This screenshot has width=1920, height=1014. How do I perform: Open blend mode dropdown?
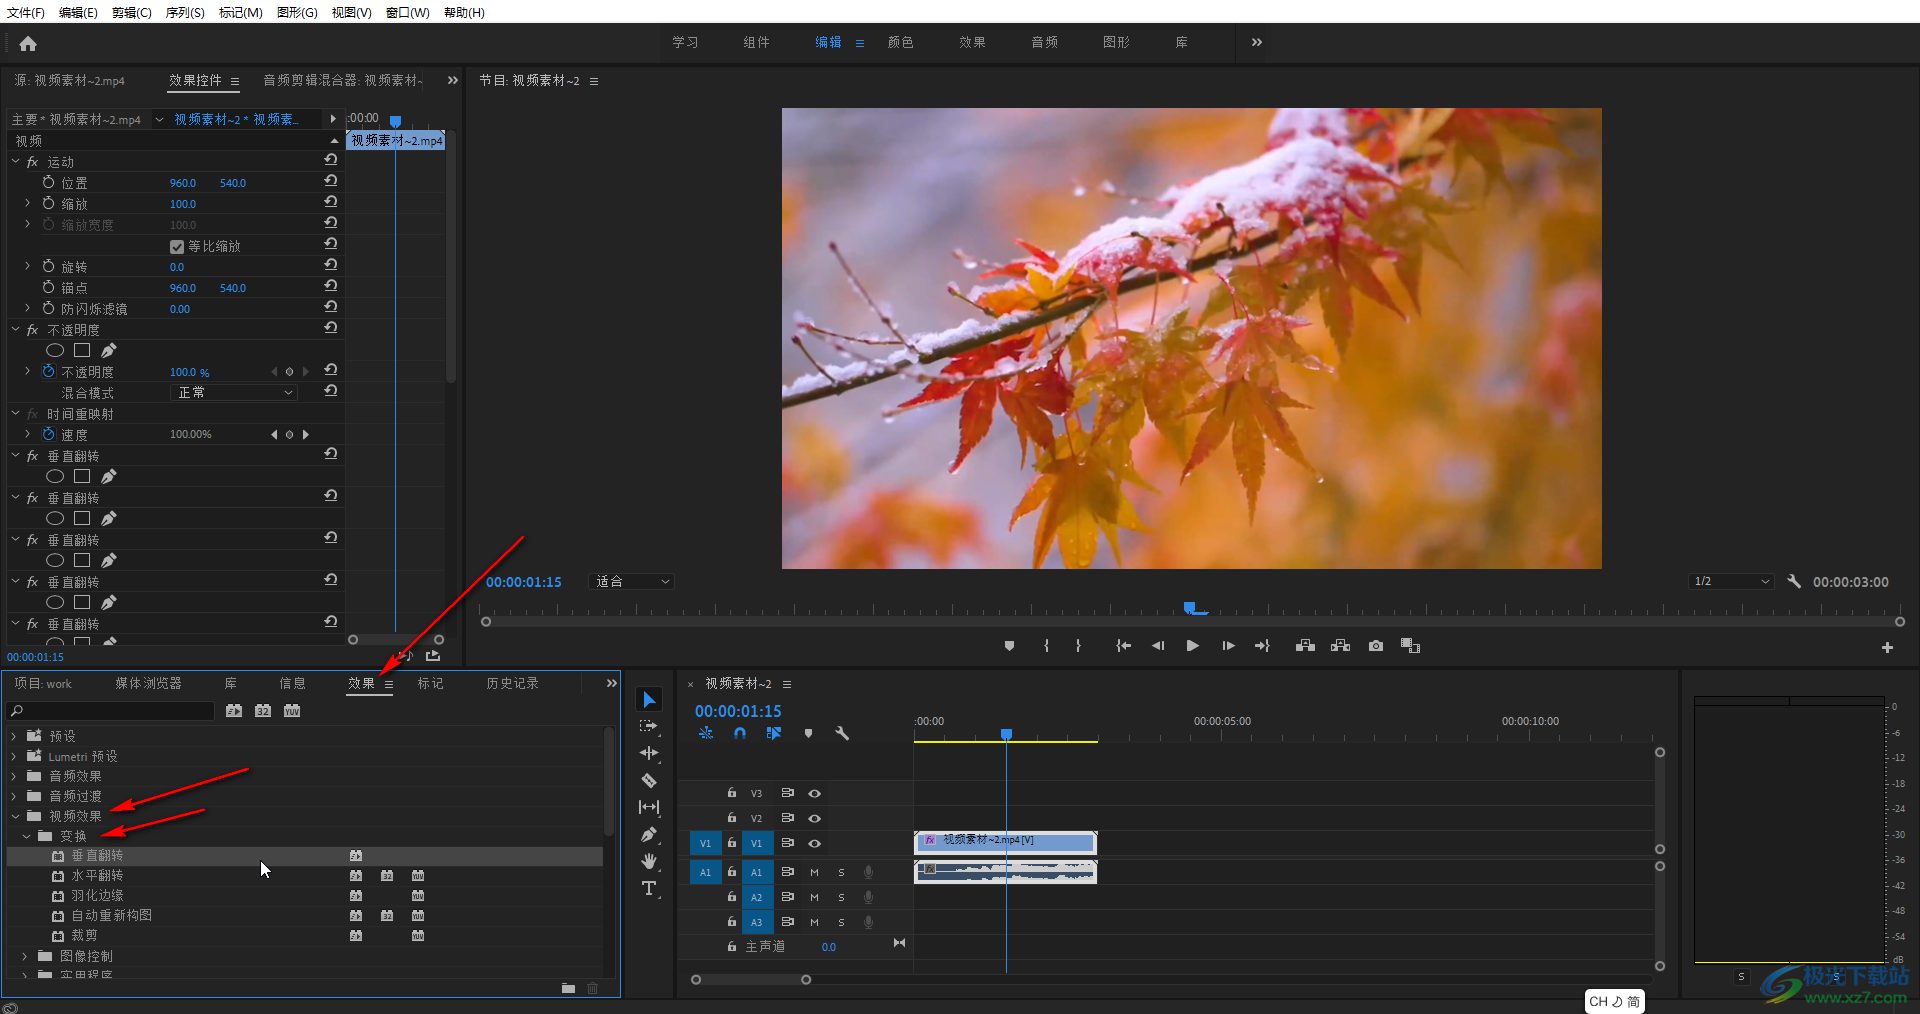pyautogui.click(x=234, y=392)
